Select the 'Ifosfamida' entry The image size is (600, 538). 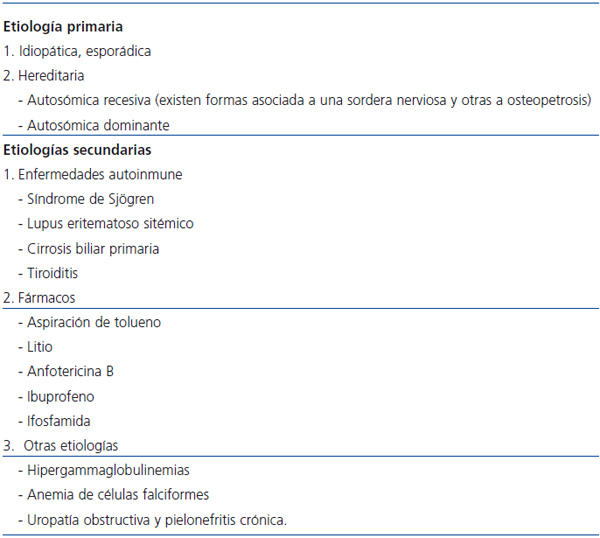[61, 421]
